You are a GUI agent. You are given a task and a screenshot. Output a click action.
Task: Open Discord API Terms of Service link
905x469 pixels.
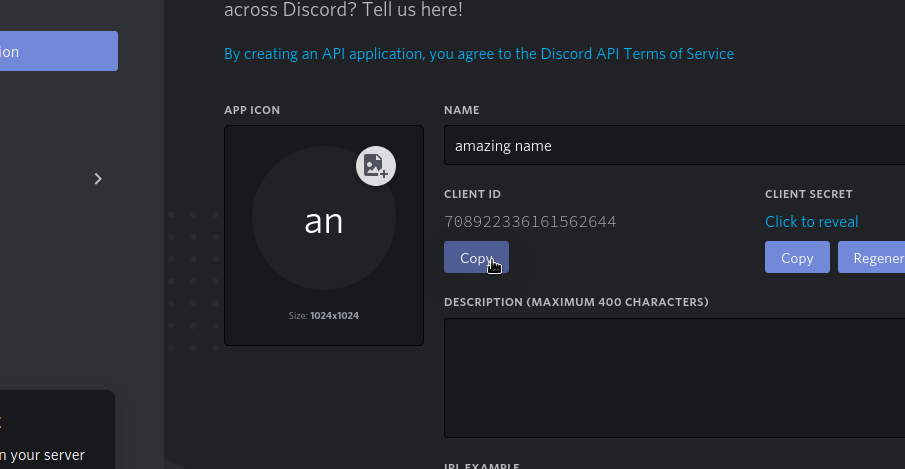(x=479, y=54)
